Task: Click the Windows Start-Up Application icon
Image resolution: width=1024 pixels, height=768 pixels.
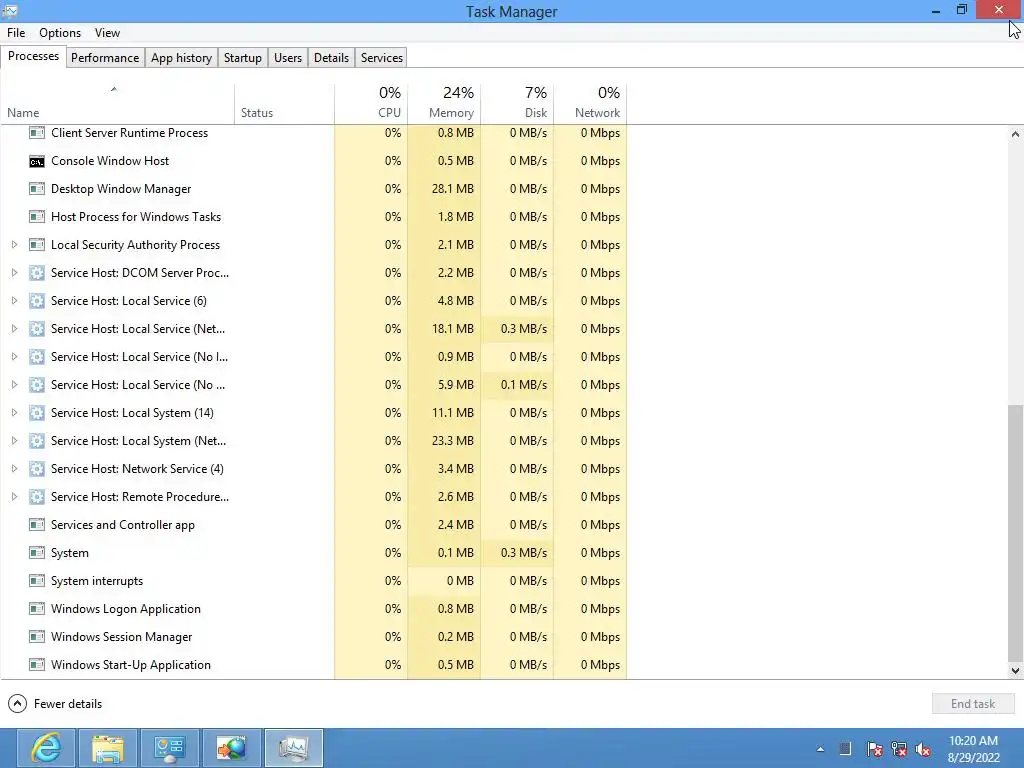Action: 37,665
